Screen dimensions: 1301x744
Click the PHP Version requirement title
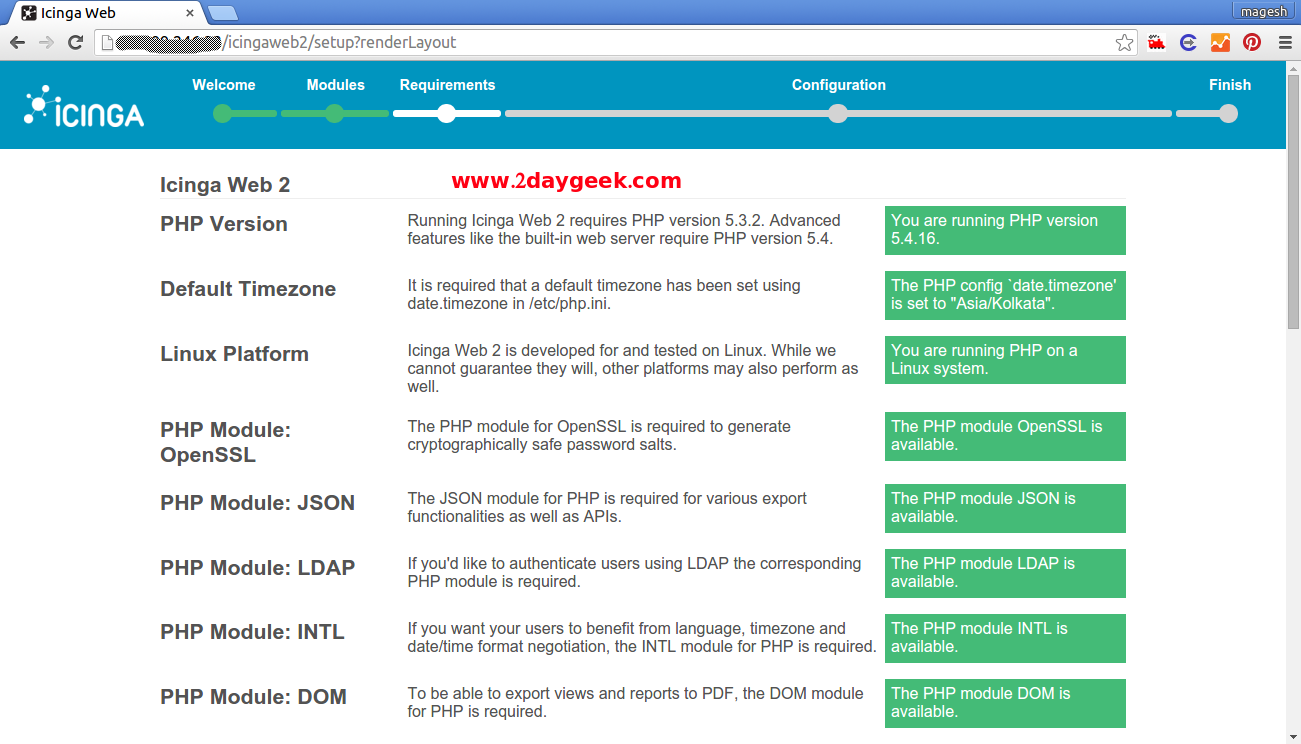pyautogui.click(x=224, y=224)
